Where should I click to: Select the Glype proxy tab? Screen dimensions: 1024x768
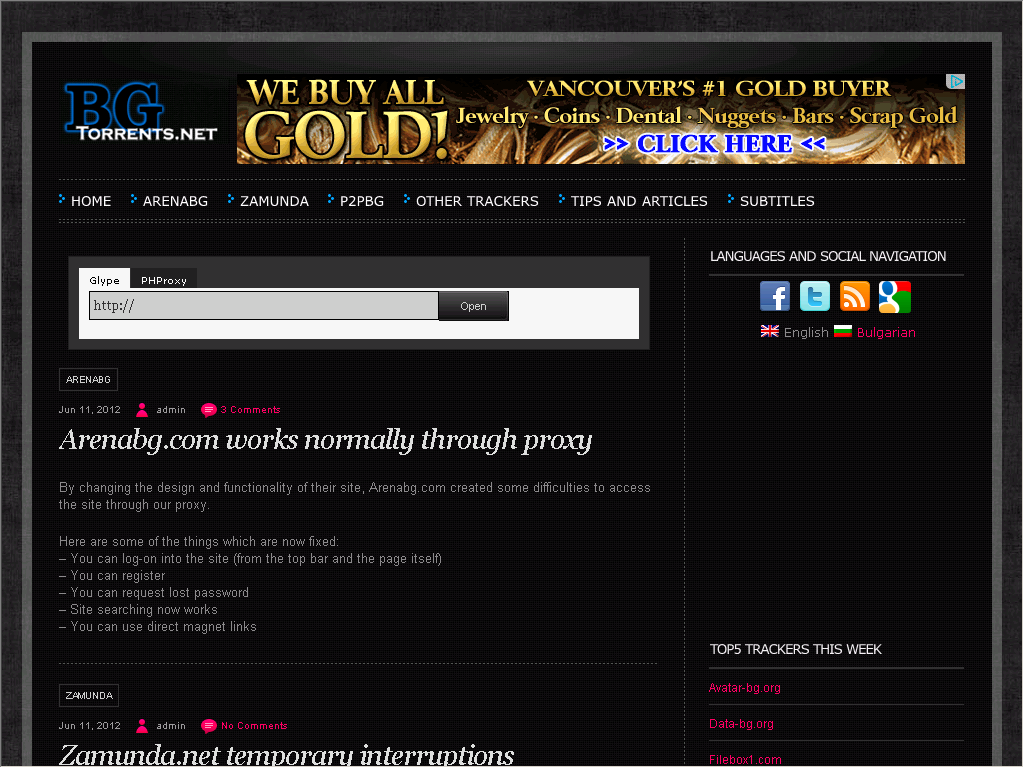(x=104, y=280)
